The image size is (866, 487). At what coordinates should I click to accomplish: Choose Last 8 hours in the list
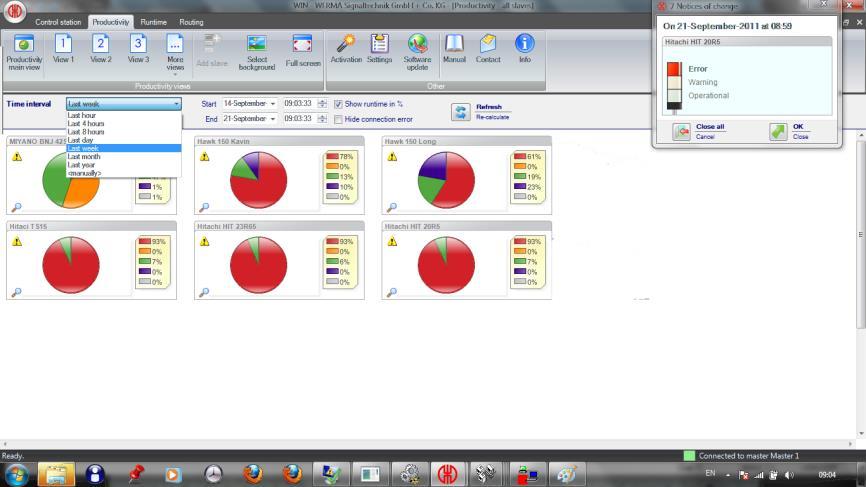[124, 132]
